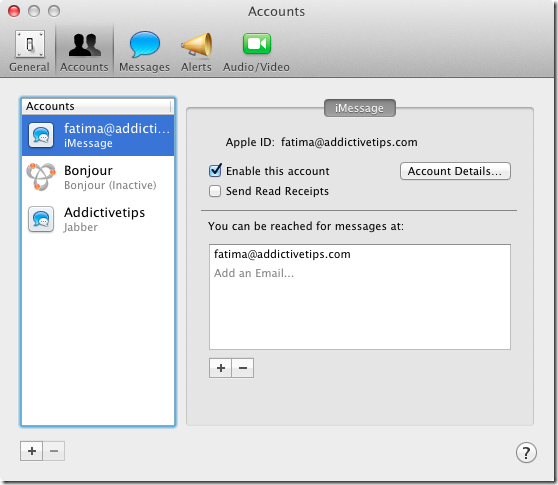
Task: Add a new email address with plus
Action: click(221, 368)
